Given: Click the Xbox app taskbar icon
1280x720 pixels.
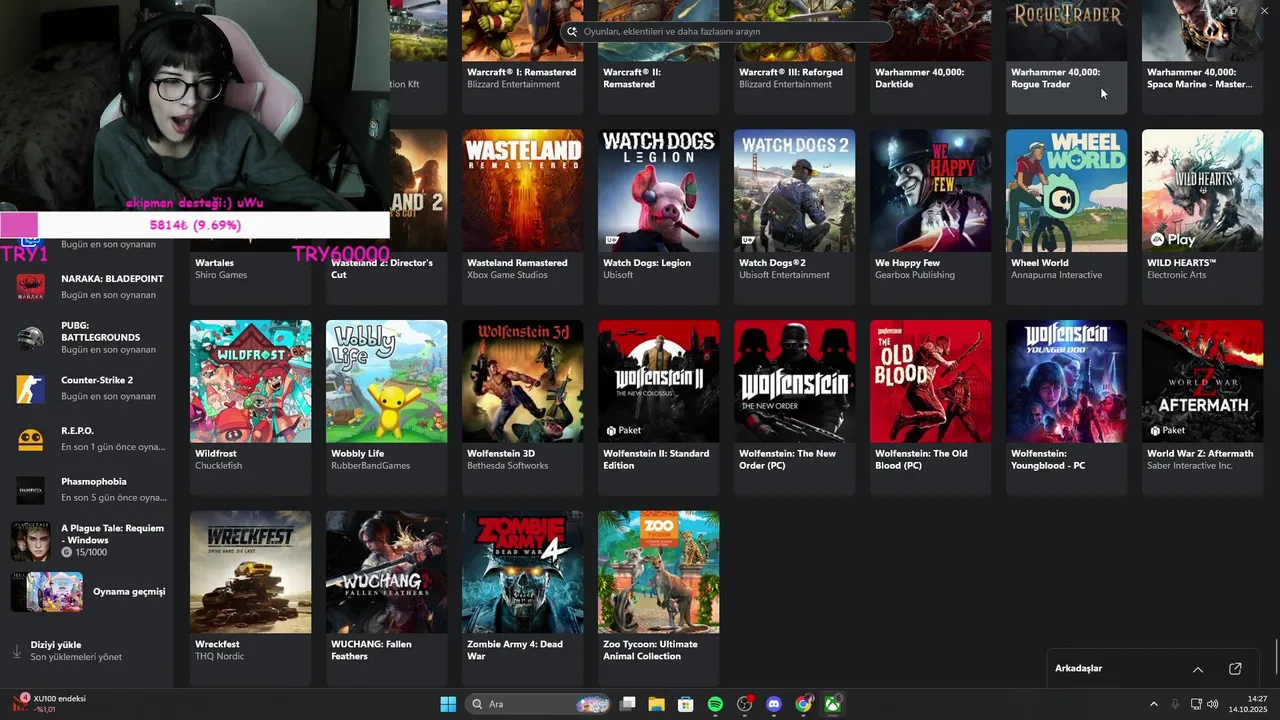Looking at the screenshot, I should [x=832, y=704].
